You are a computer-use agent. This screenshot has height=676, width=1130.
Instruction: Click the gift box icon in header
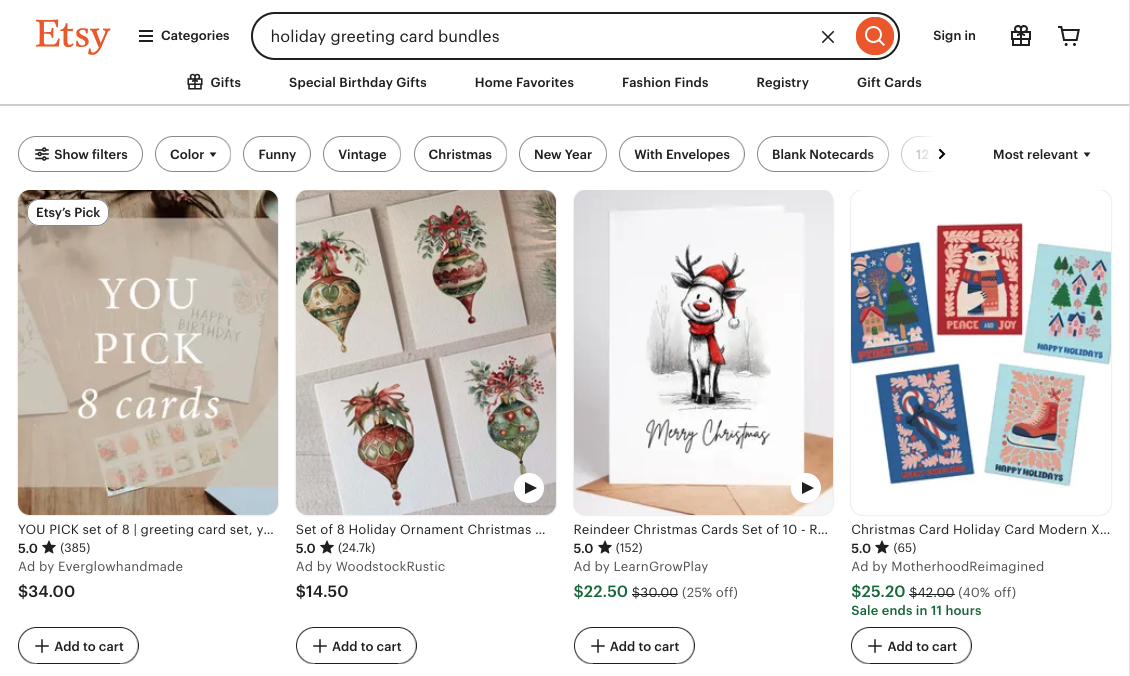coord(1020,36)
